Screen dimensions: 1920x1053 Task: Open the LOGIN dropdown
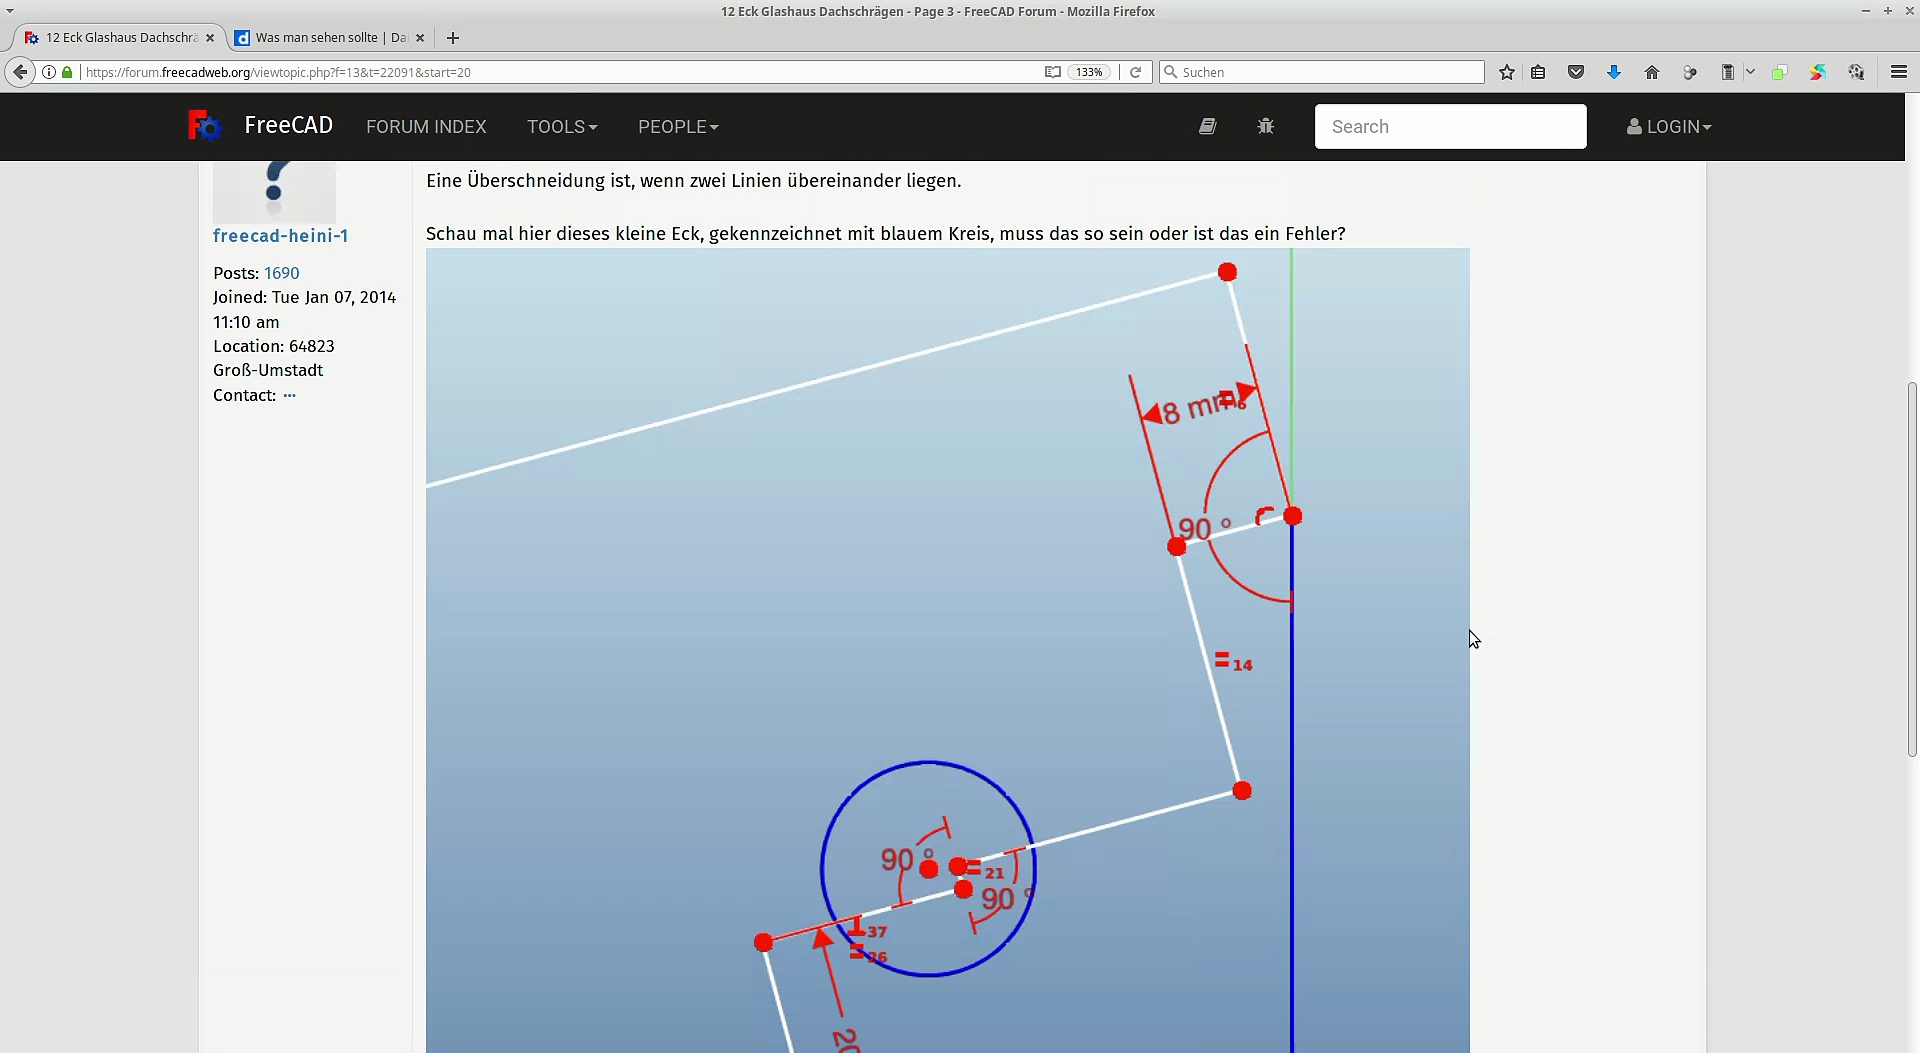1669,127
